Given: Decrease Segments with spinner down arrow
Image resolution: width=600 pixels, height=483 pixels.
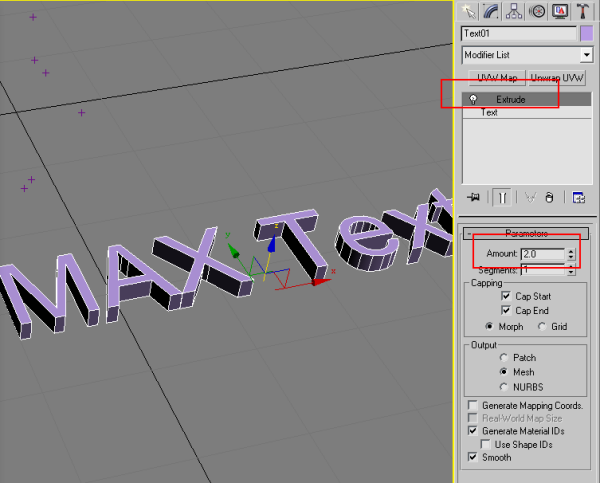Looking at the screenshot, I should coord(571,273).
